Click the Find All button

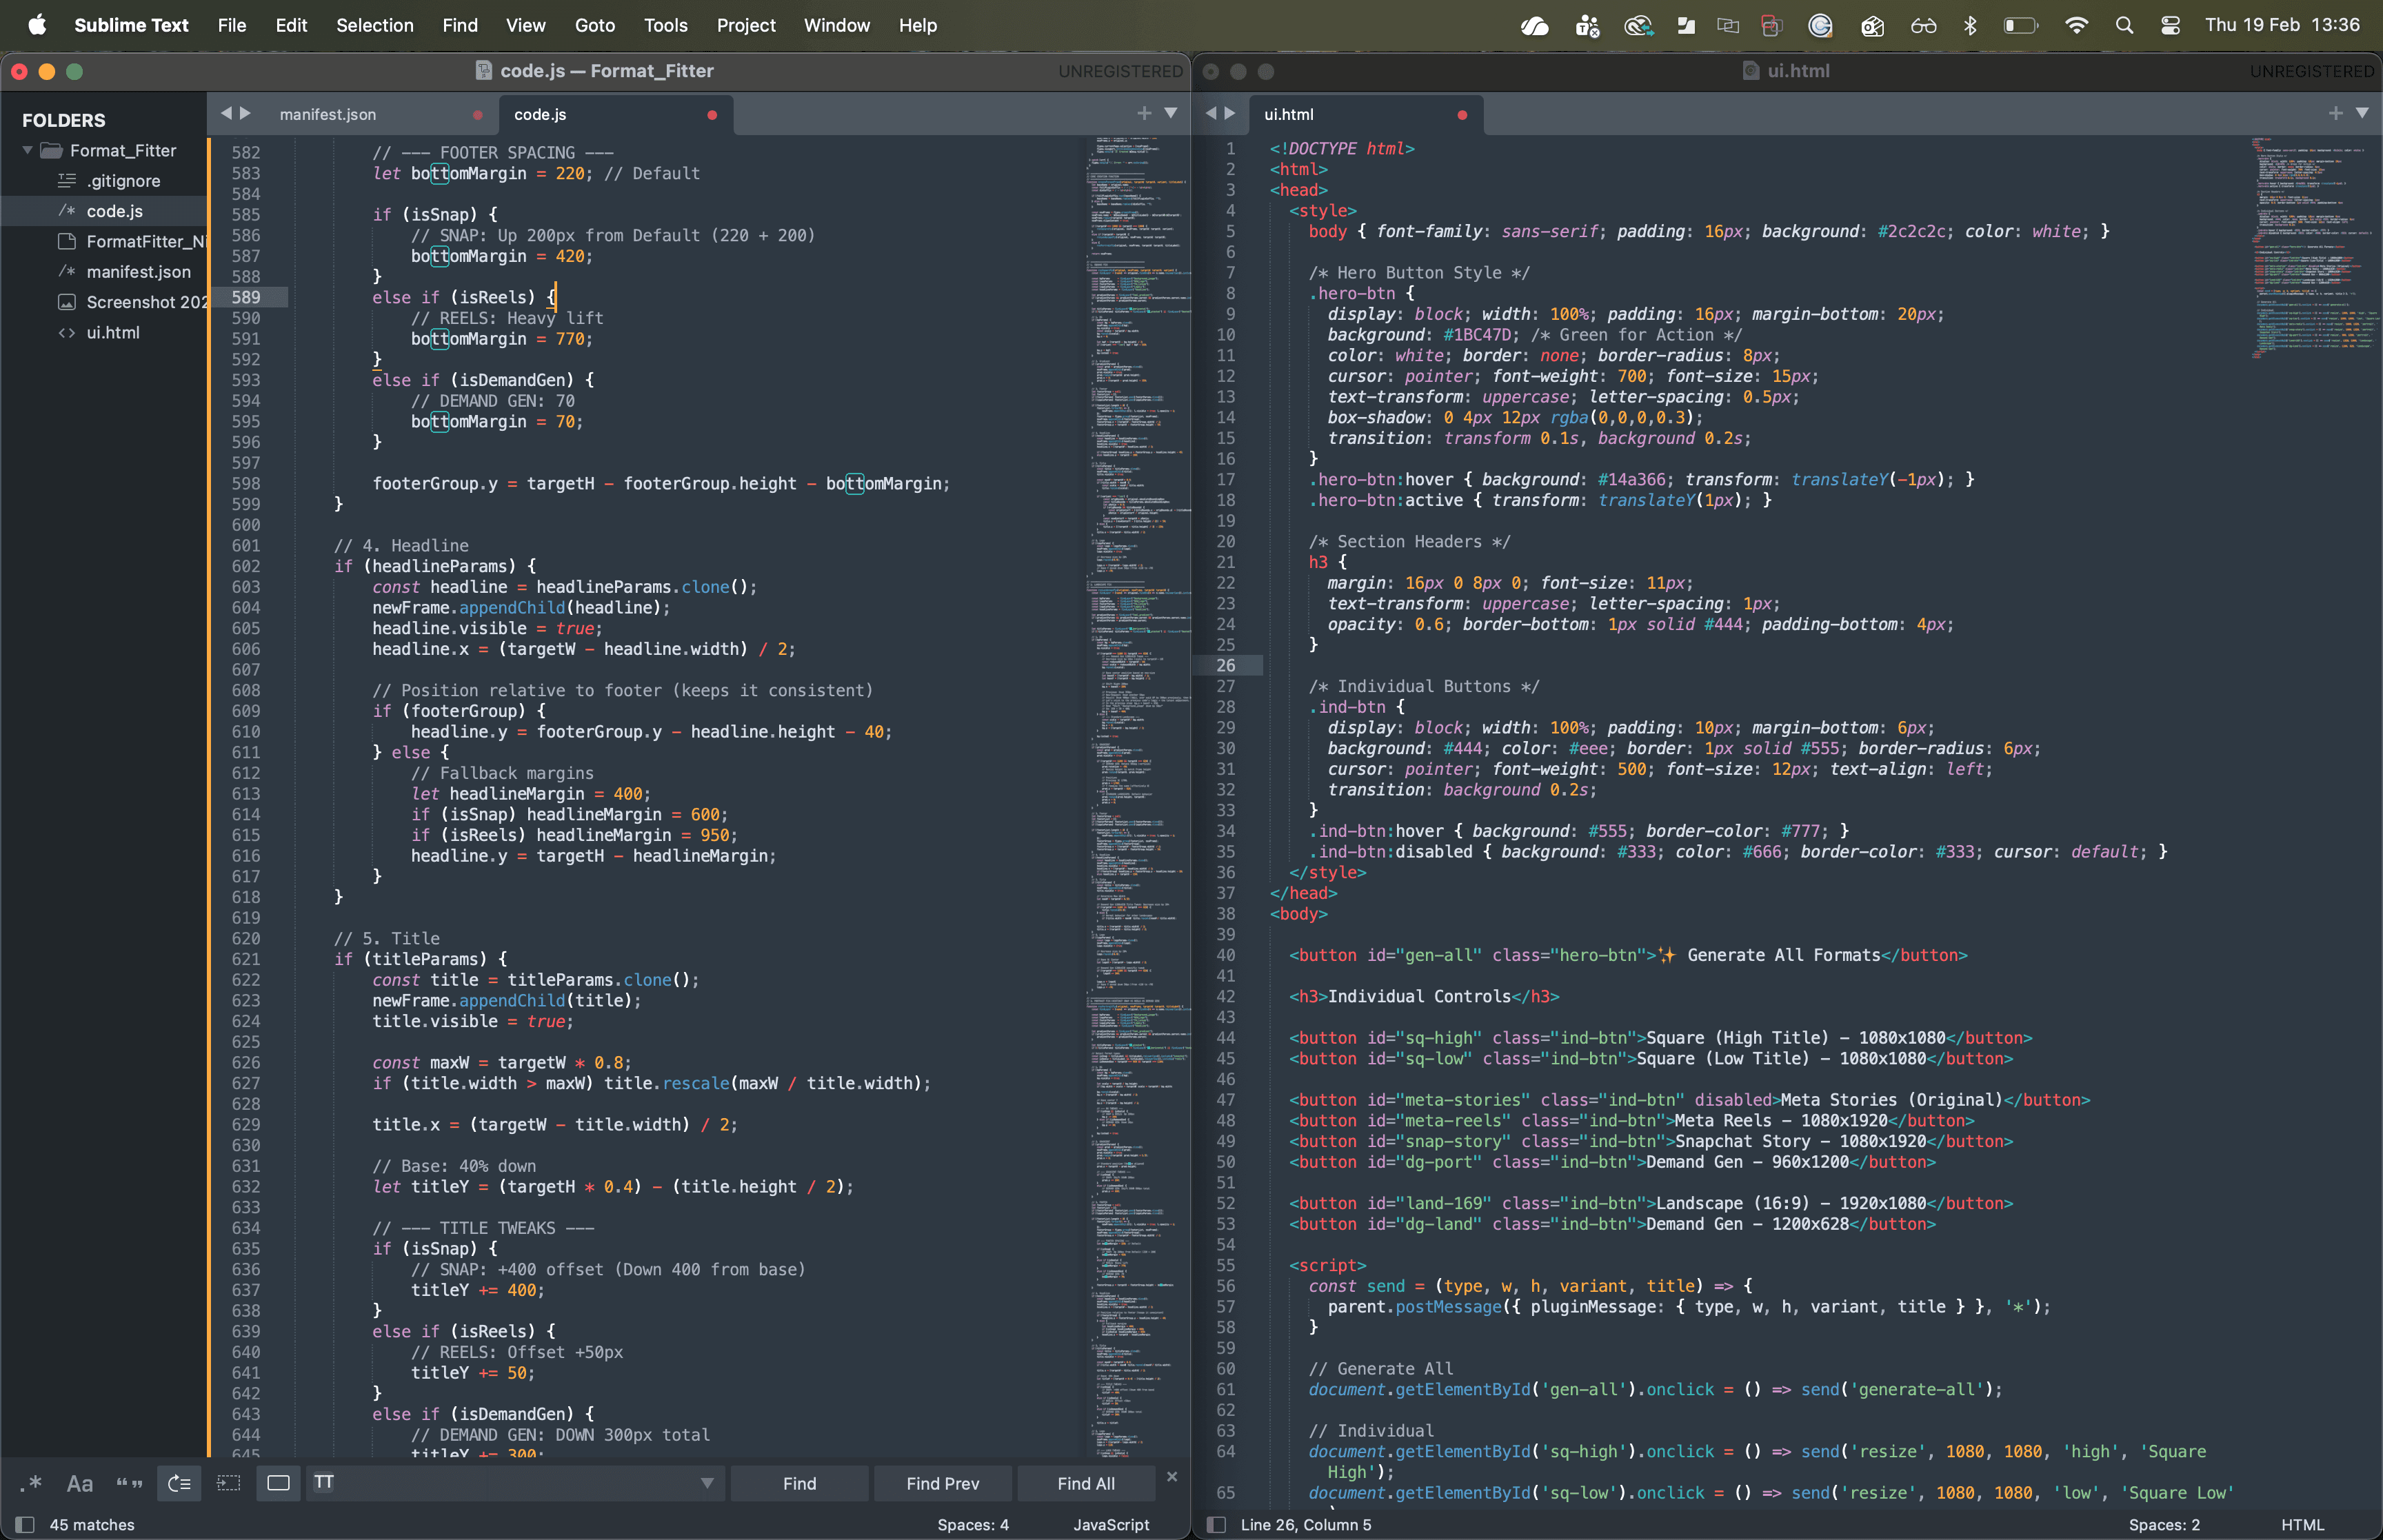1085,1483
